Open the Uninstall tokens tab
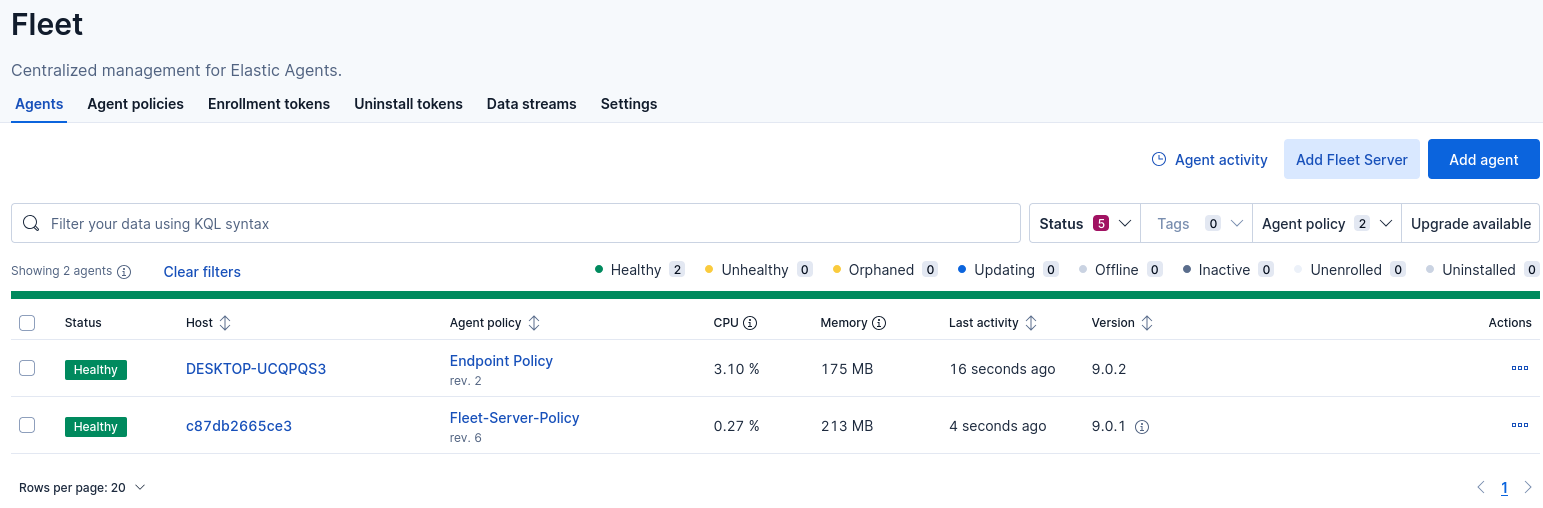Viewport: 1543px width, 508px height. pos(408,104)
